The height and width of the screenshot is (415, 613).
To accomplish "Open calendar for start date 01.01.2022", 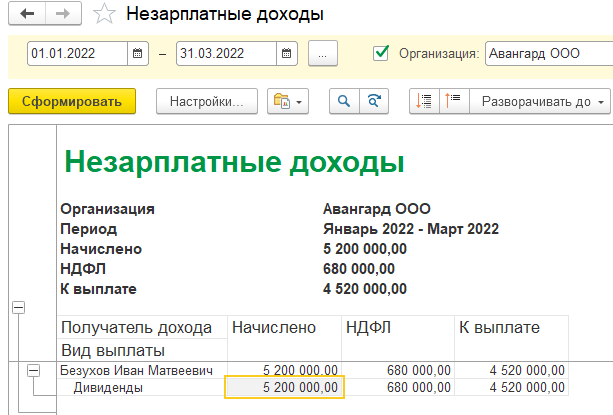I will [135, 53].
